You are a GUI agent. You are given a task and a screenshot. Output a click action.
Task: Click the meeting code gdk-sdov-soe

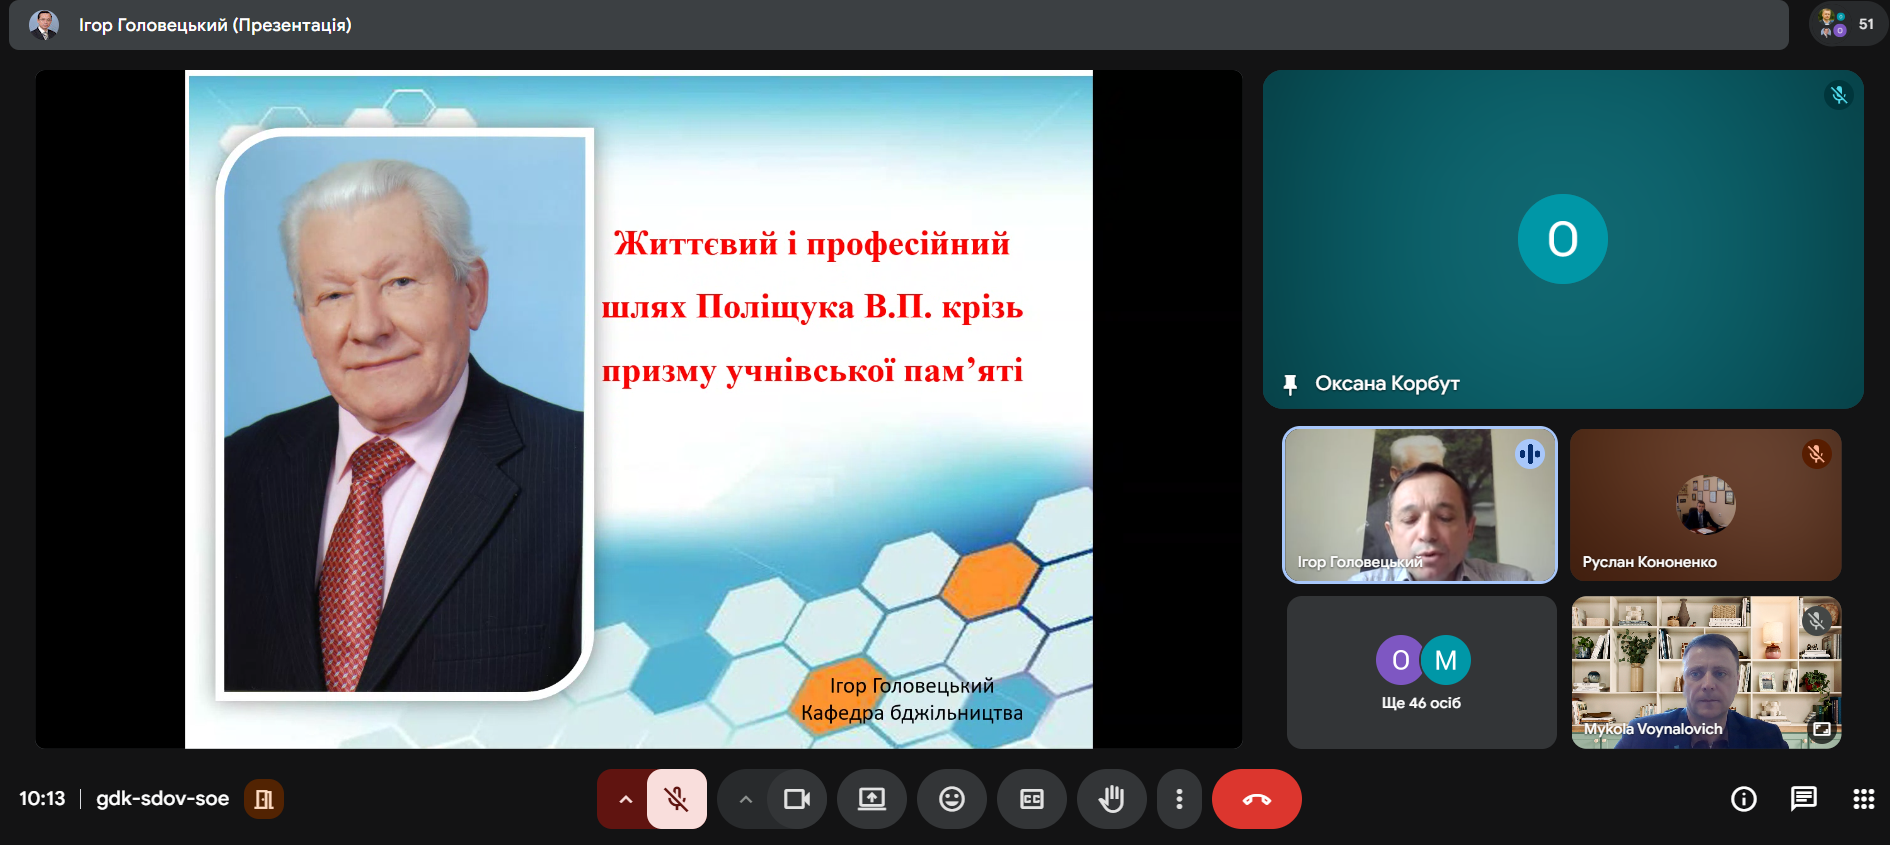click(x=163, y=799)
